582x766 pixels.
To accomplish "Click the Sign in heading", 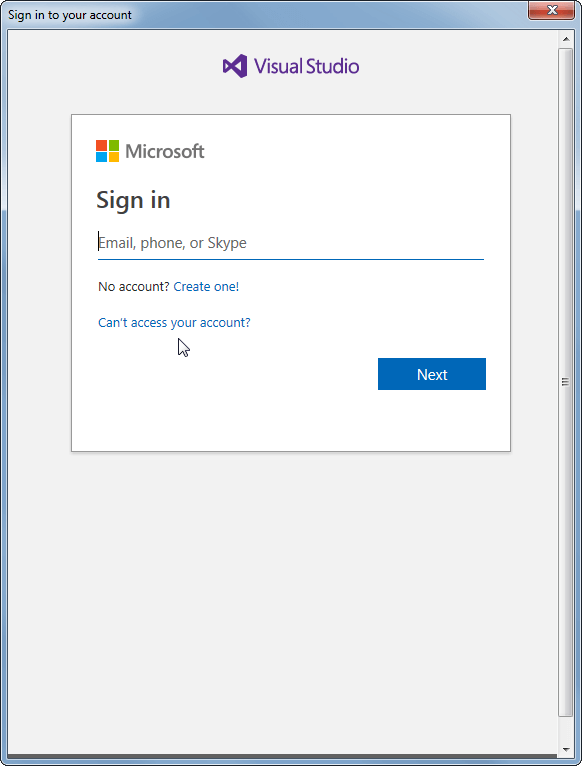I will coord(133,200).
